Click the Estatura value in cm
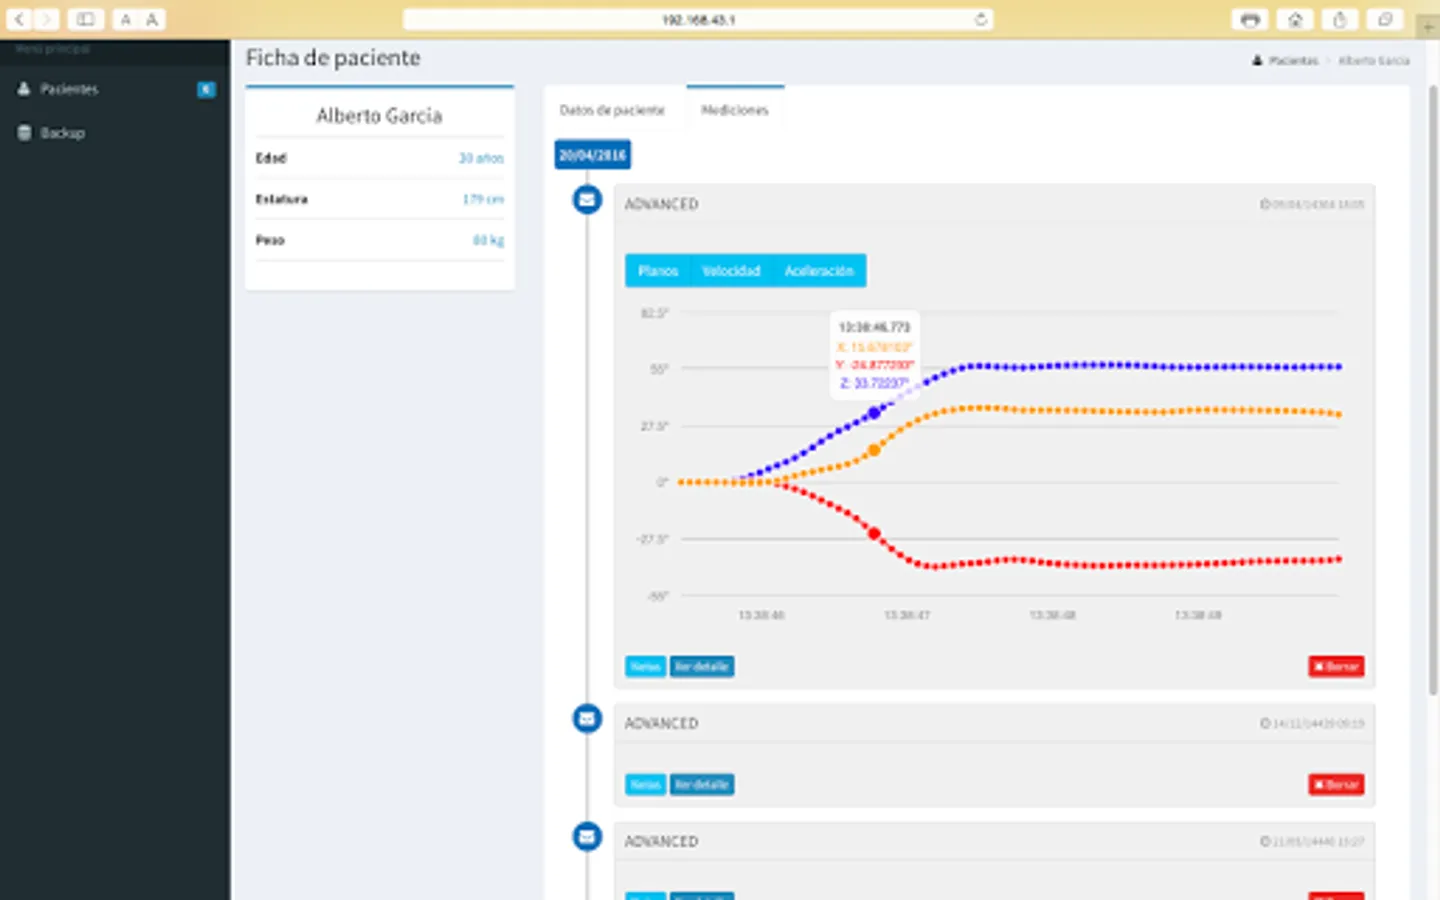The image size is (1440, 900). click(x=483, y=199)
